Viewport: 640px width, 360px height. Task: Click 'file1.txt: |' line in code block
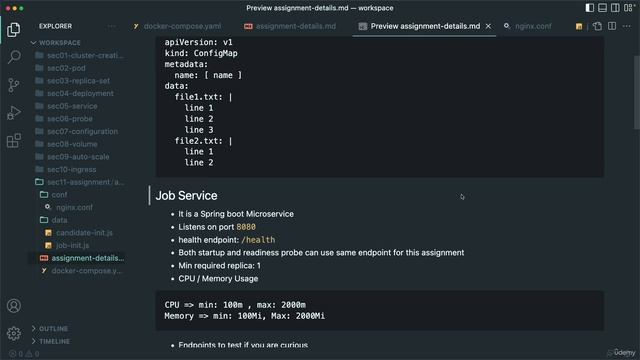click(203, 97)
